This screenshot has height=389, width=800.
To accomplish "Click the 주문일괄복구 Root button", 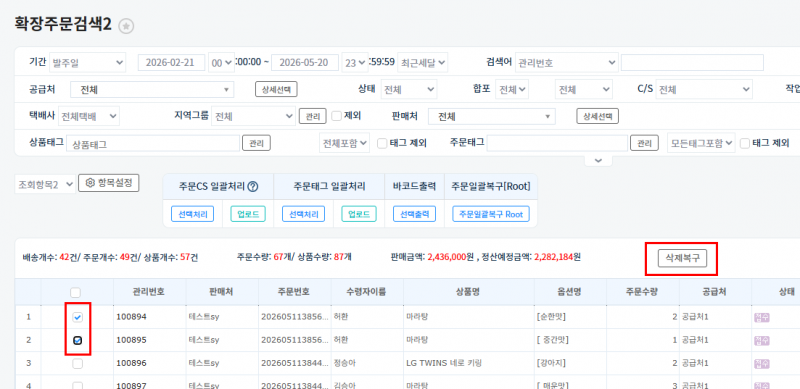I will pos(491,214).
